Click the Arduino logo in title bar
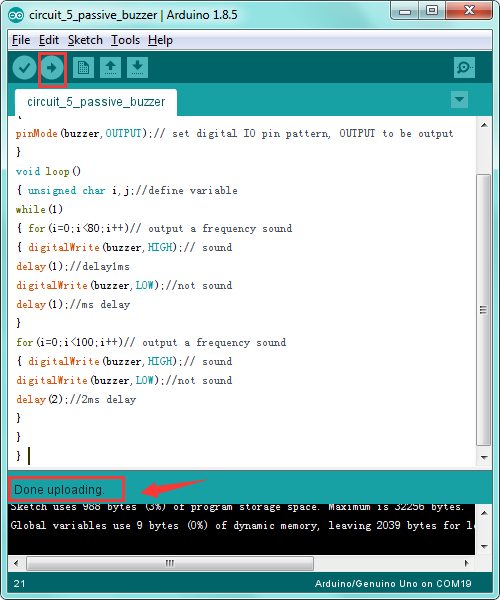This screenshot has width=500, height=600. (16, 15)
